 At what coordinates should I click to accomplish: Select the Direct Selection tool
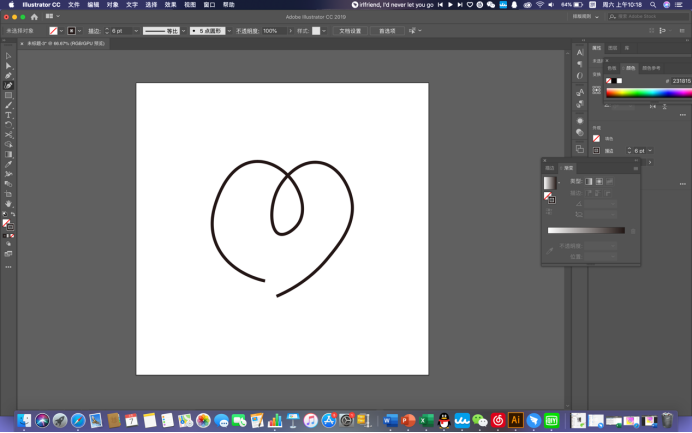8,65
